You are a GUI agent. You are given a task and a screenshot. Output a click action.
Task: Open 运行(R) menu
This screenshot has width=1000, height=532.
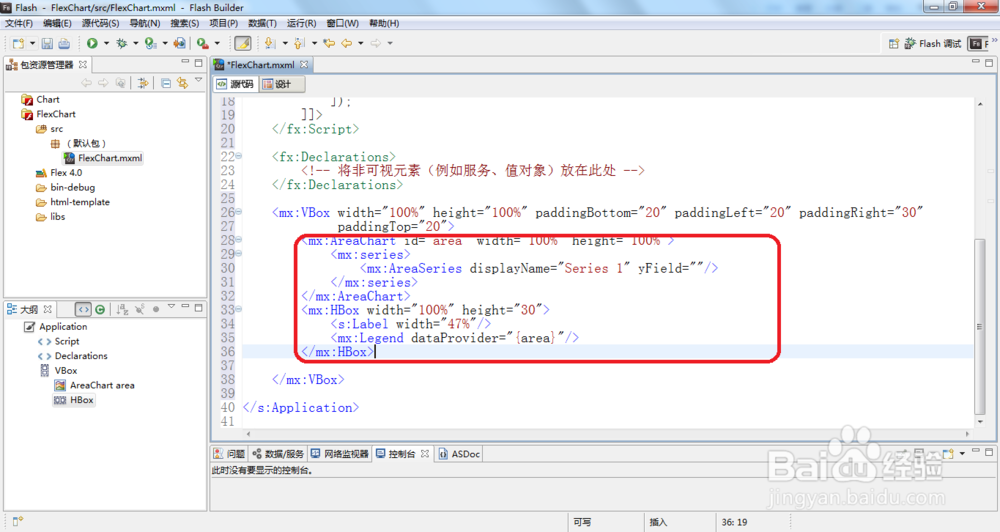tap(302, 23)
